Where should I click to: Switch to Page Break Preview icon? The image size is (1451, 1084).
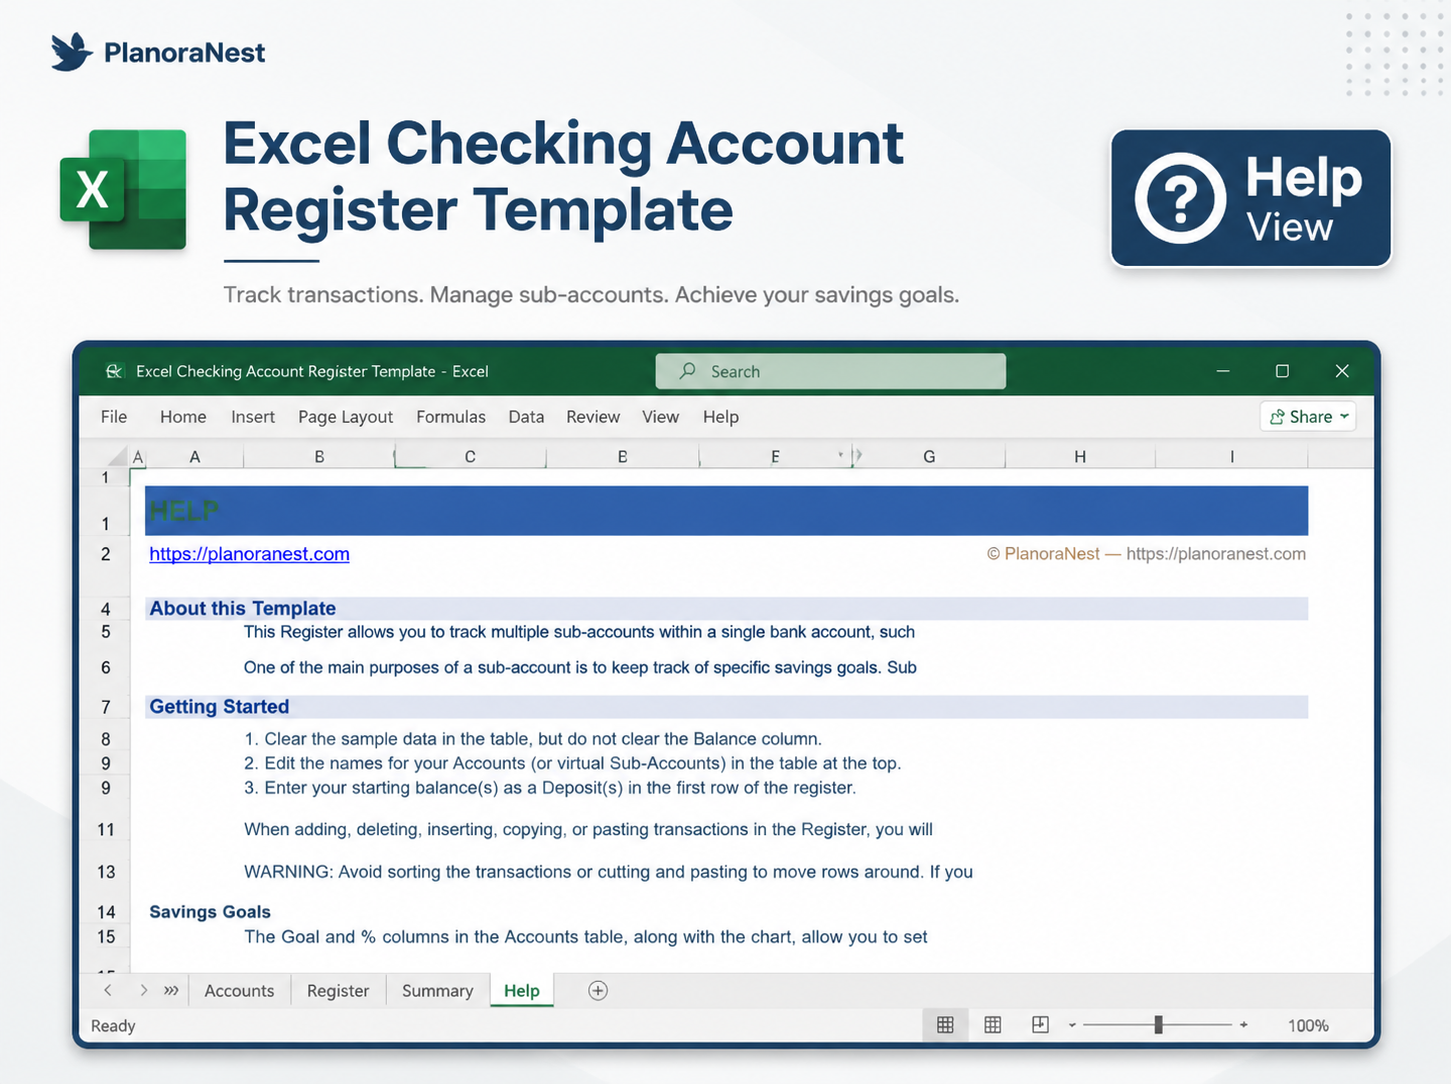(1040, 1025)
